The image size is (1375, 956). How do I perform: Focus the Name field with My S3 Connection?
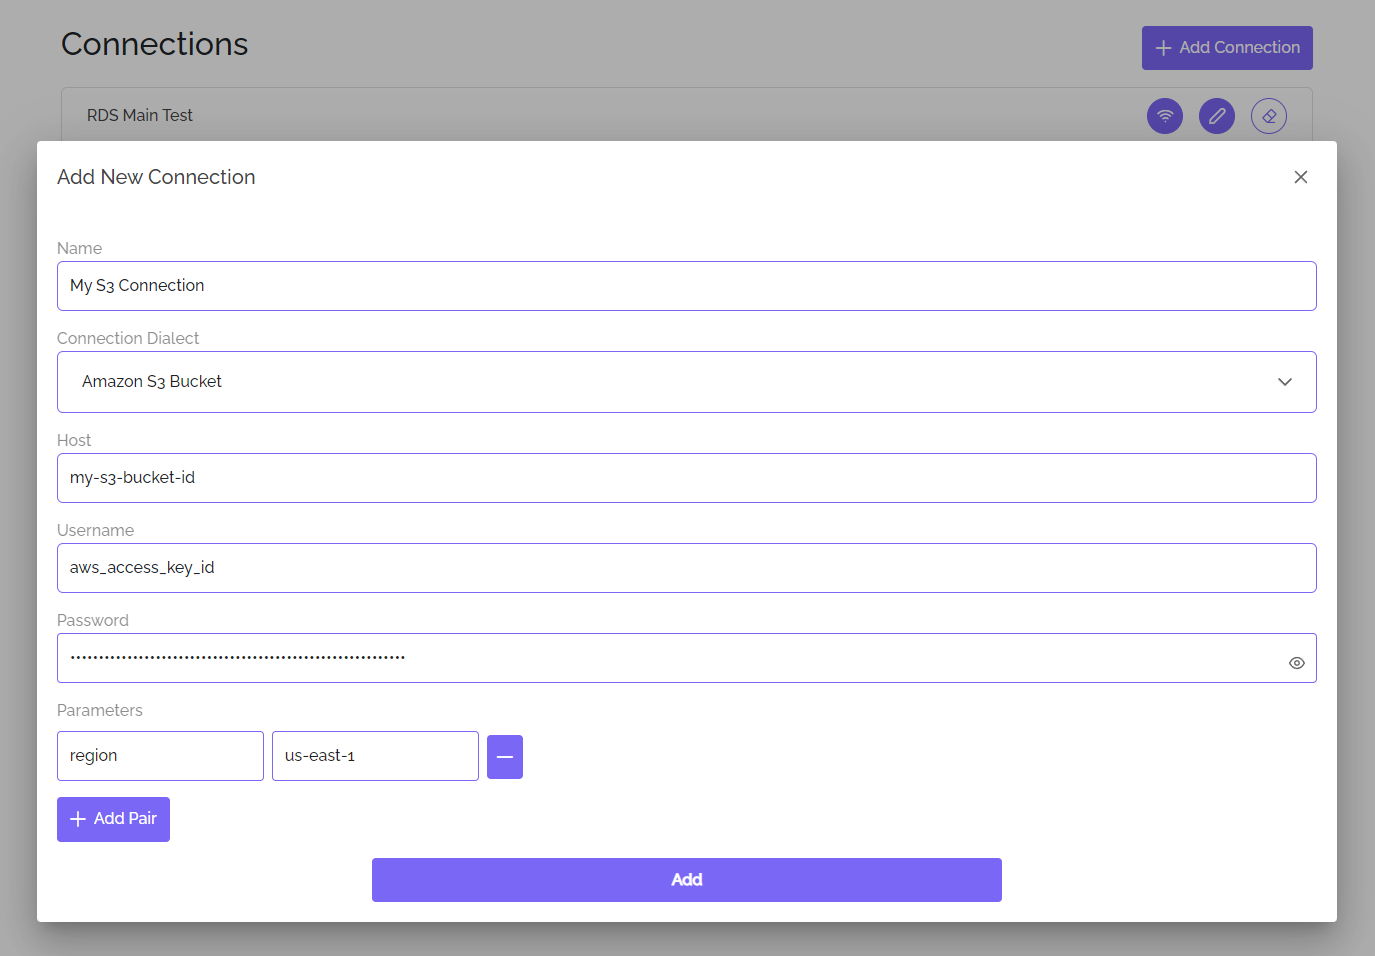[686, 286]
